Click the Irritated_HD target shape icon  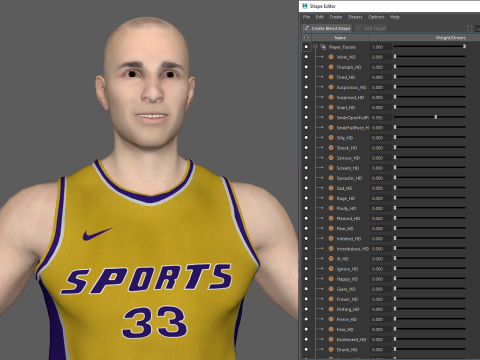[x=331, y=238]
